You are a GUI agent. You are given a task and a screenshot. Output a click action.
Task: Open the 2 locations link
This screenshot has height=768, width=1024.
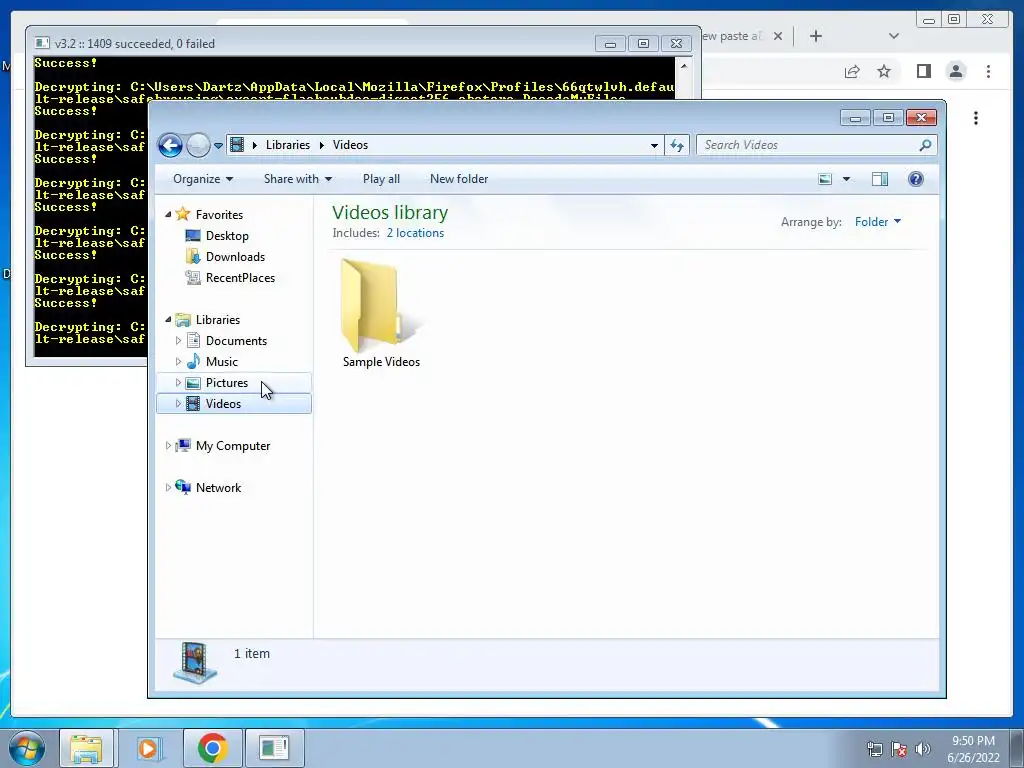pos(415,233)
